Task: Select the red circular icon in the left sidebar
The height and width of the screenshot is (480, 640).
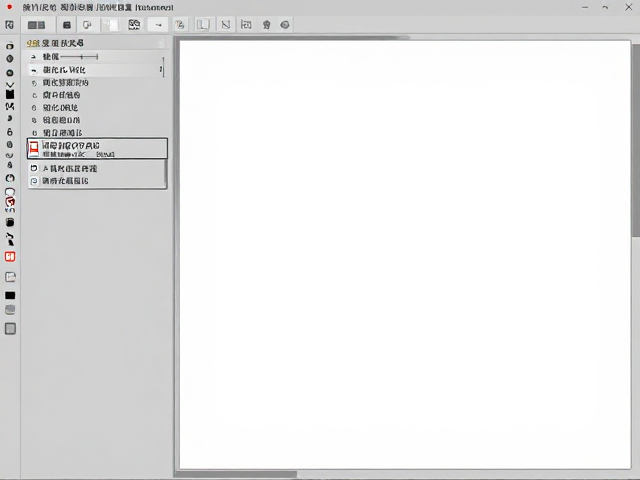Action: [x=10, y=202]
